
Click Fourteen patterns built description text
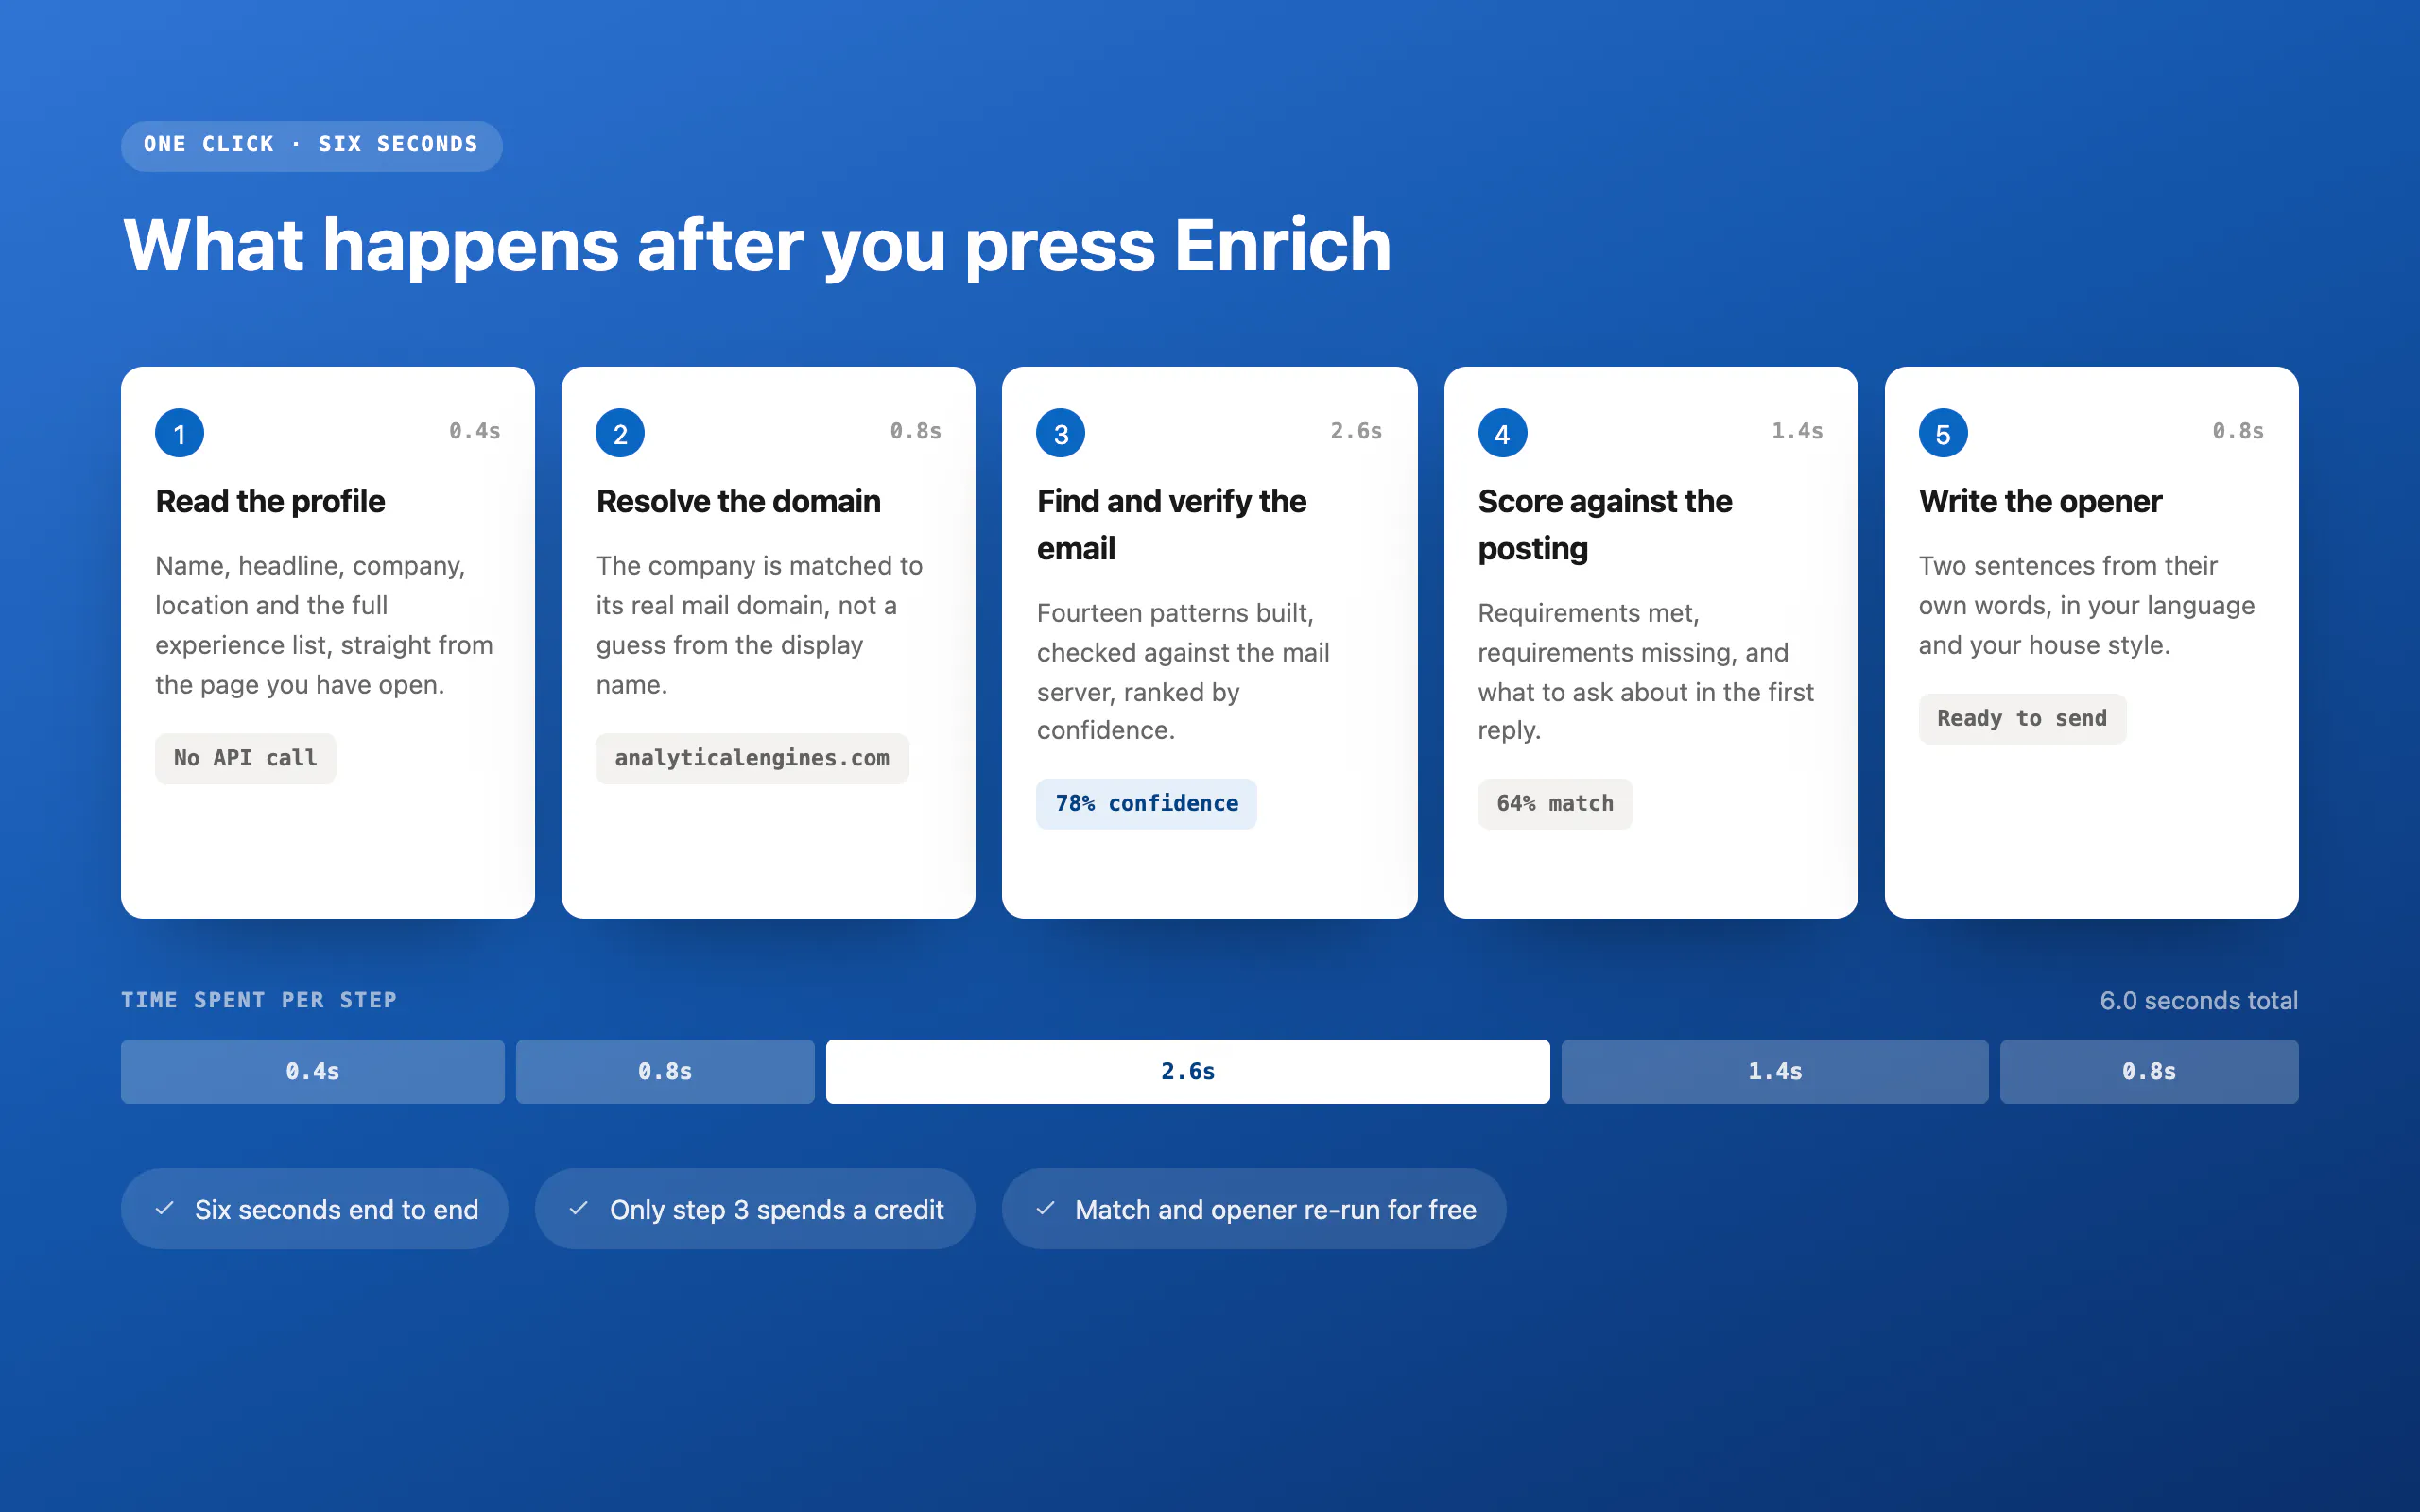point(1184,671)
